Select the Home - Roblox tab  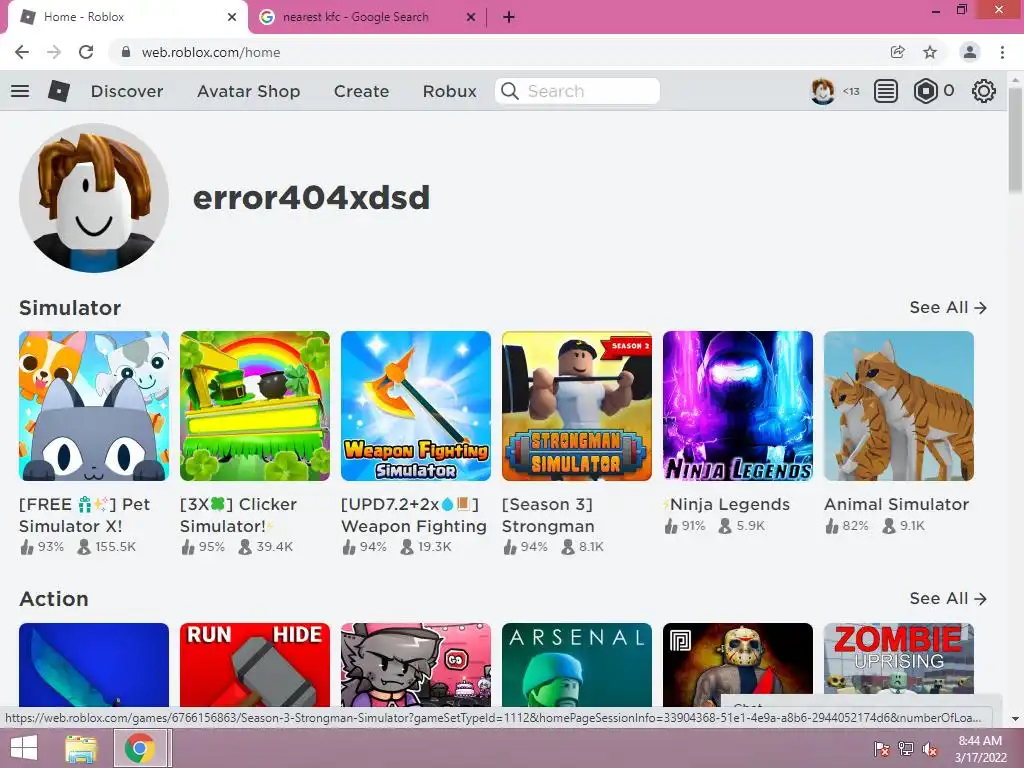point(127,17)
